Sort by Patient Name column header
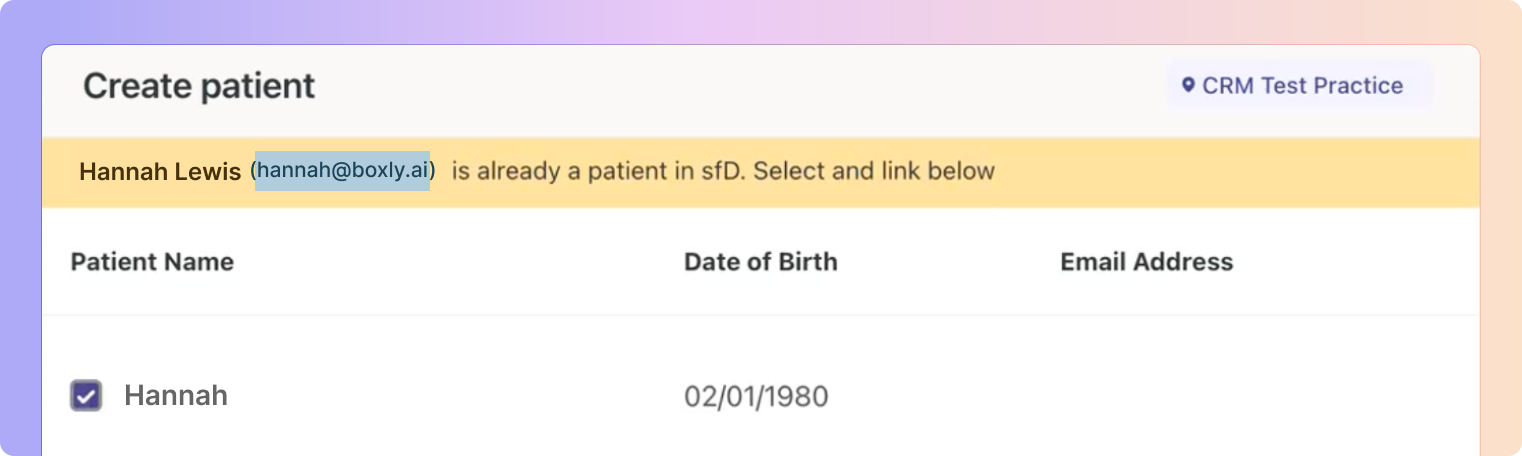The image size is (1522, 456). [152, 262]
